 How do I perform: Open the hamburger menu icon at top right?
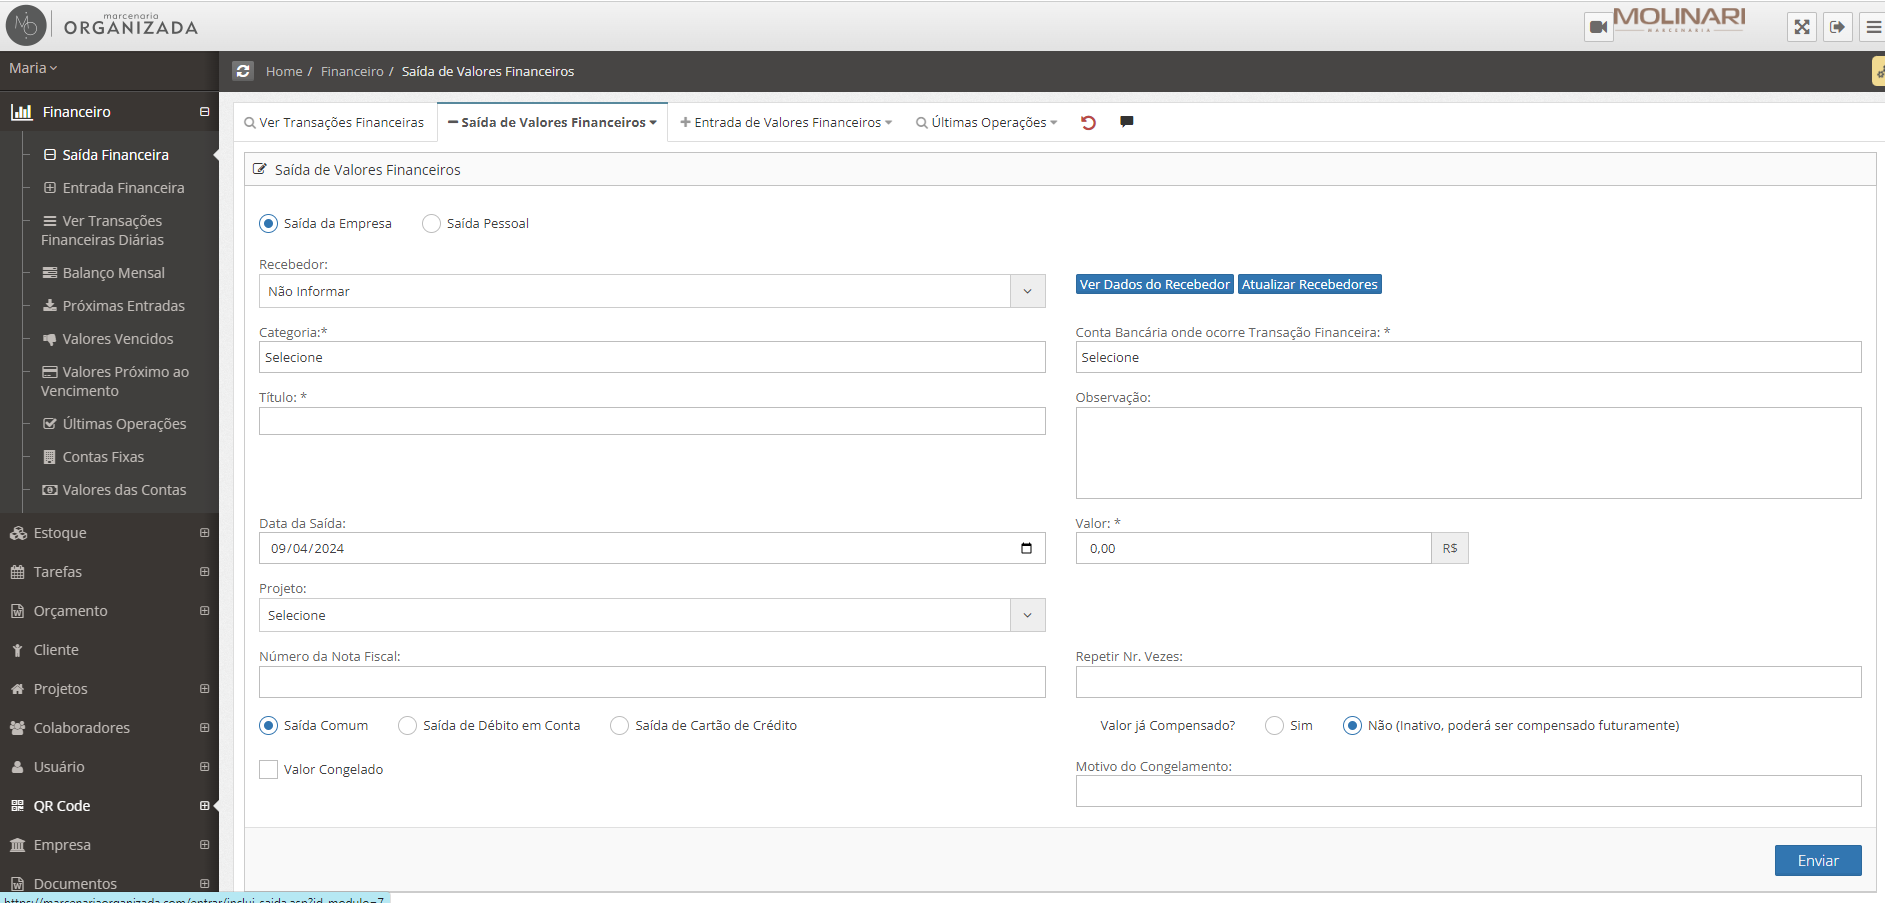coord(1873,27)
